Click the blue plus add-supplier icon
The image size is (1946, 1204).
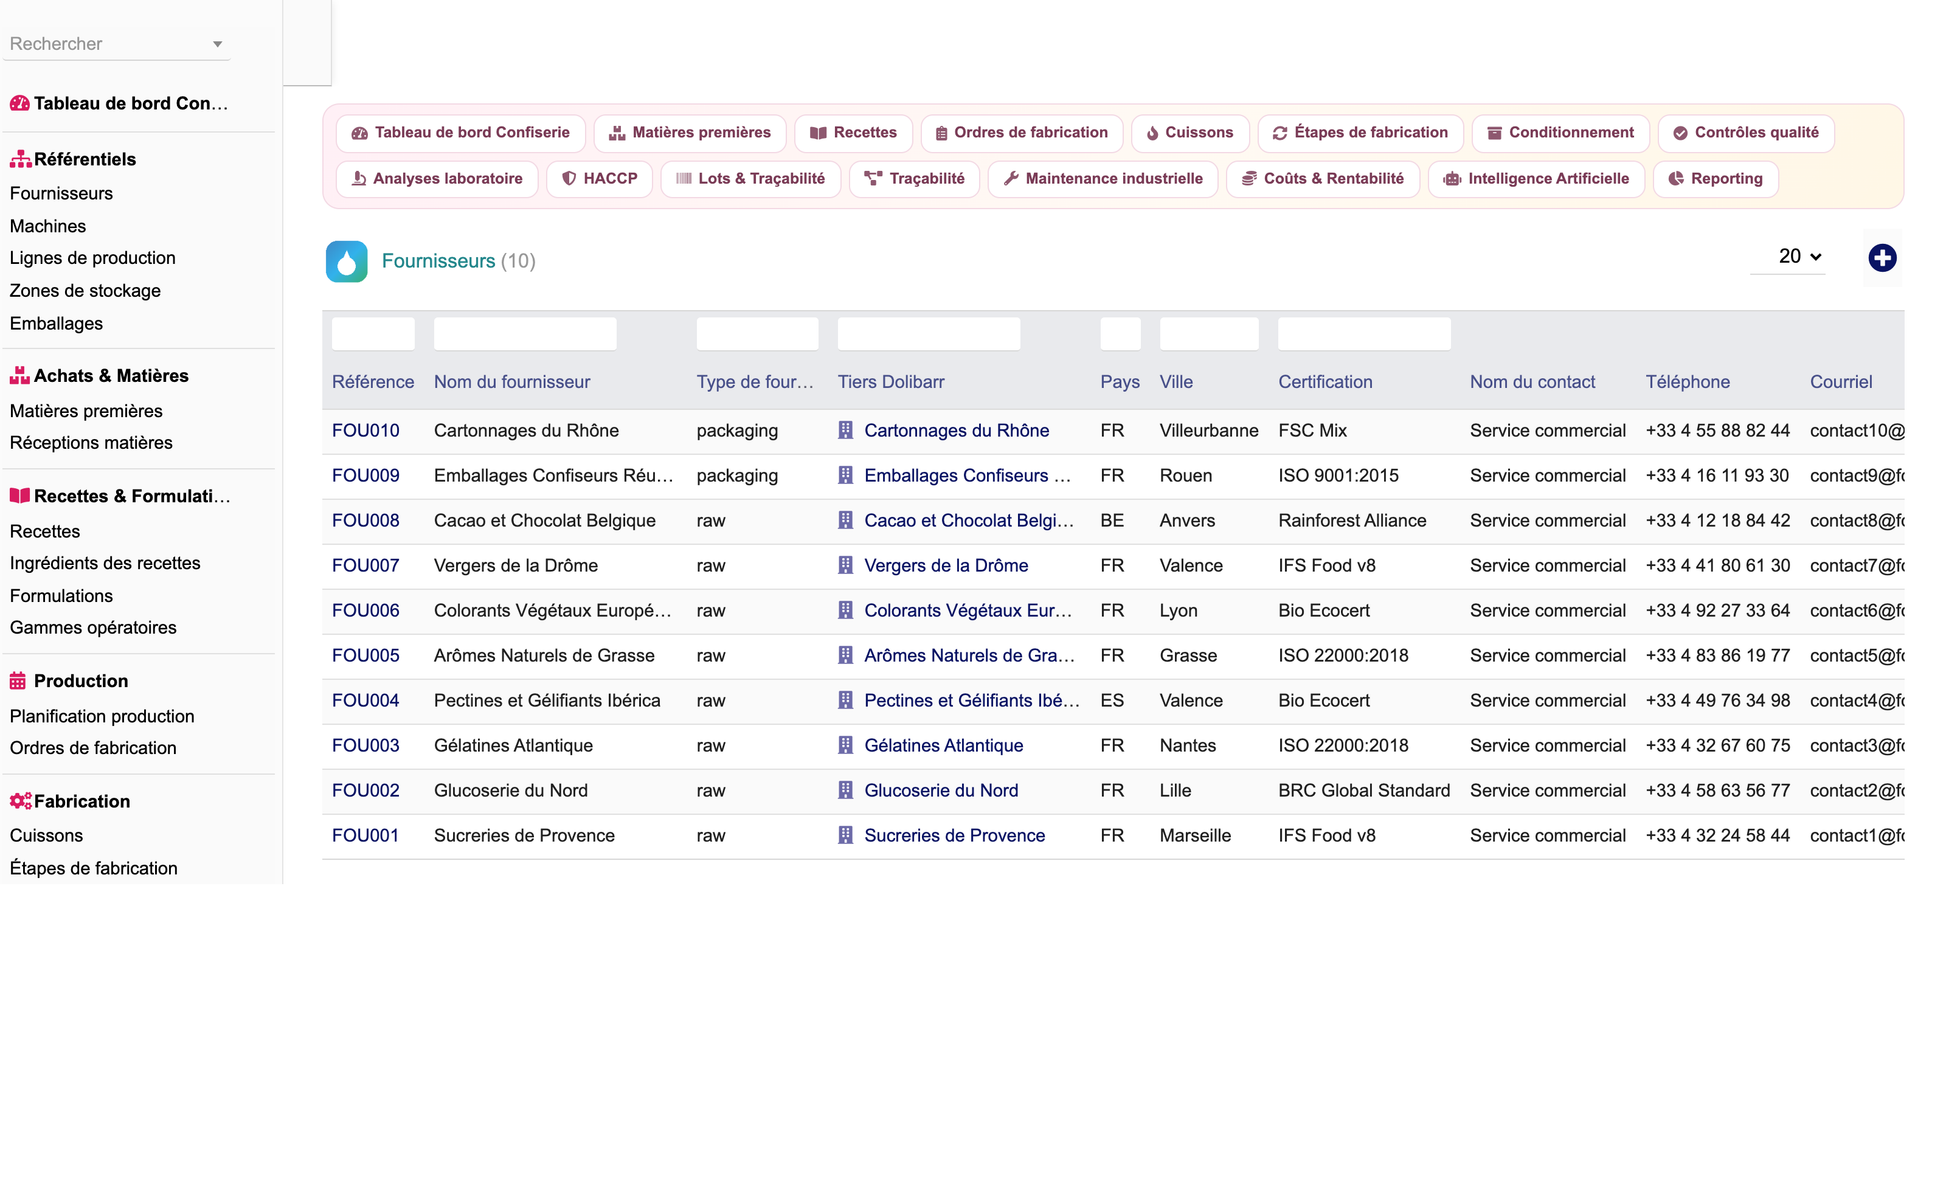point(1882,258)
